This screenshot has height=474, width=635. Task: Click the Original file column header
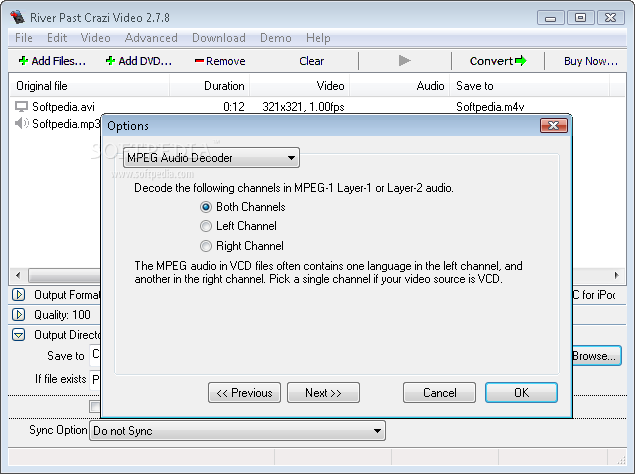point(89,86)
